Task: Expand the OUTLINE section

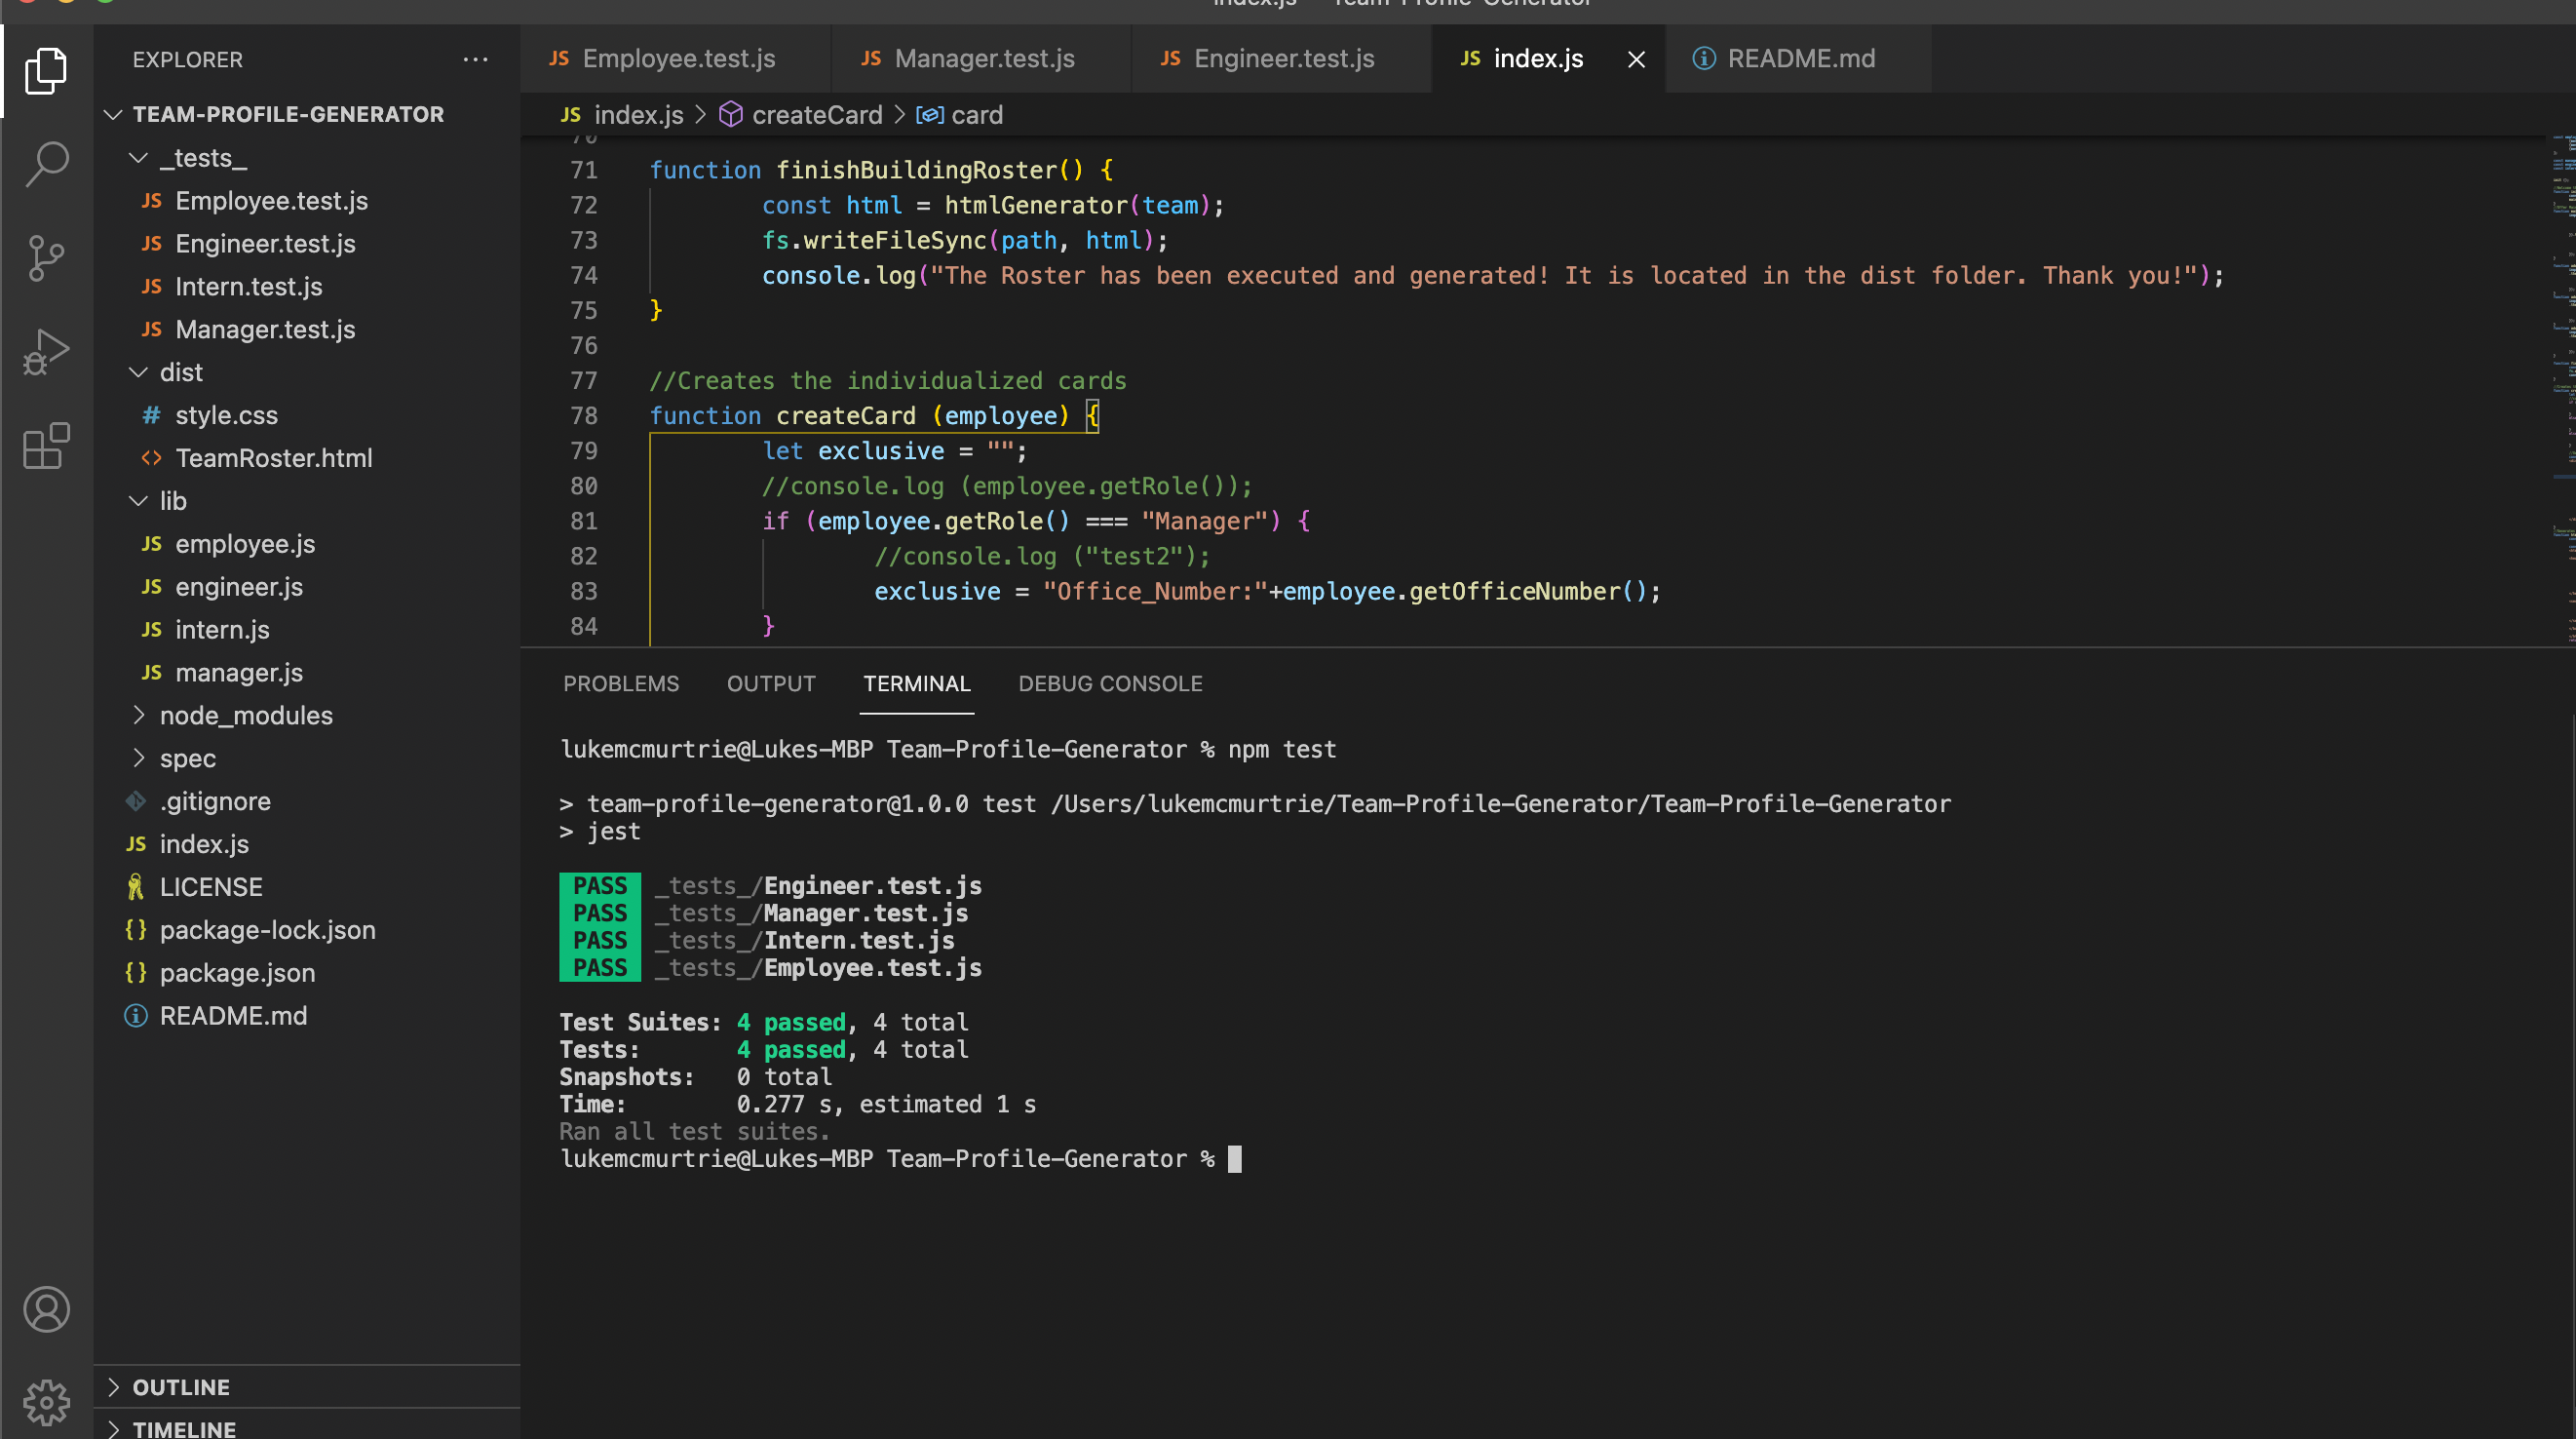Action: 181,1387
